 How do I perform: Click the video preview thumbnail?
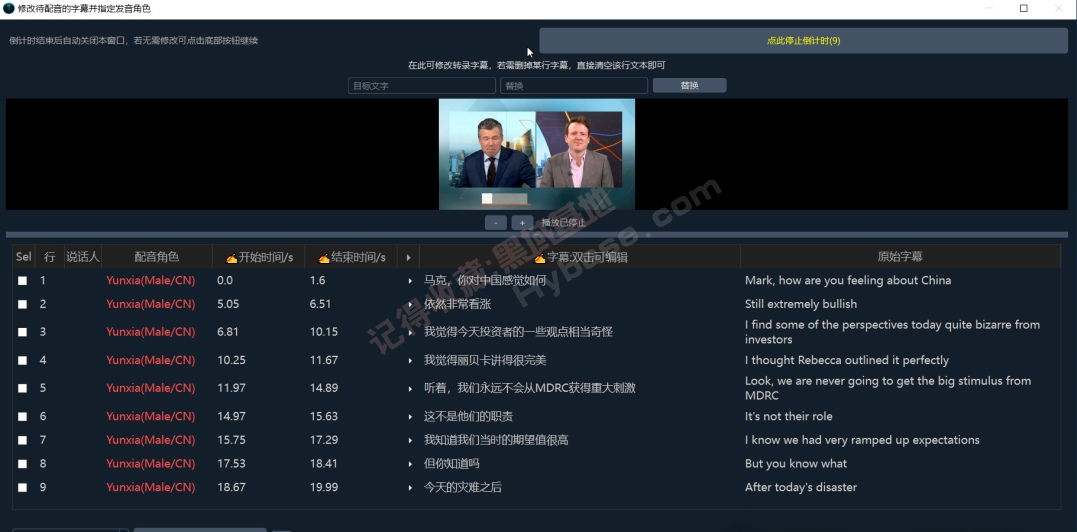[536, 154]
